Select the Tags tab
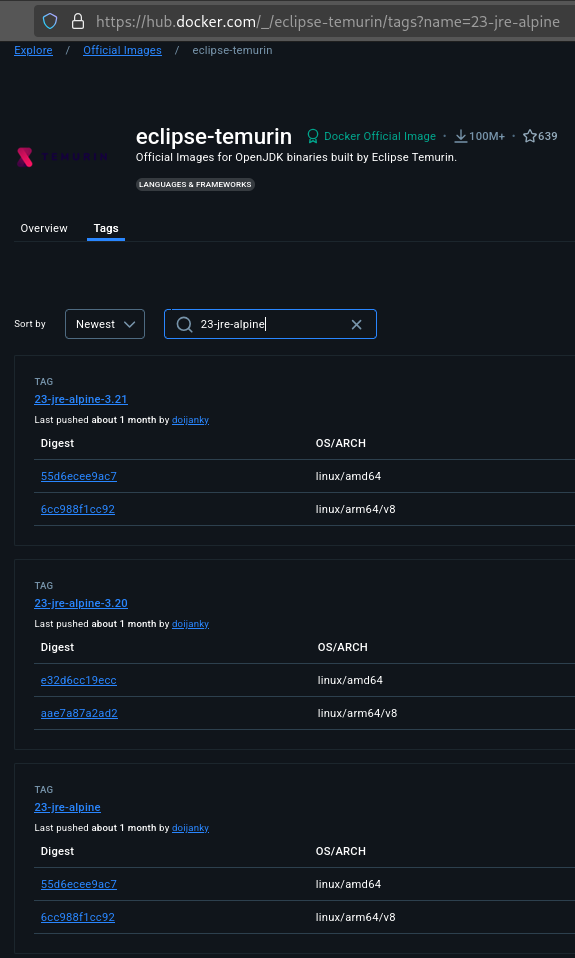This screenshot has width=575, height=958. pyautogui.click(x=106, y=228)
